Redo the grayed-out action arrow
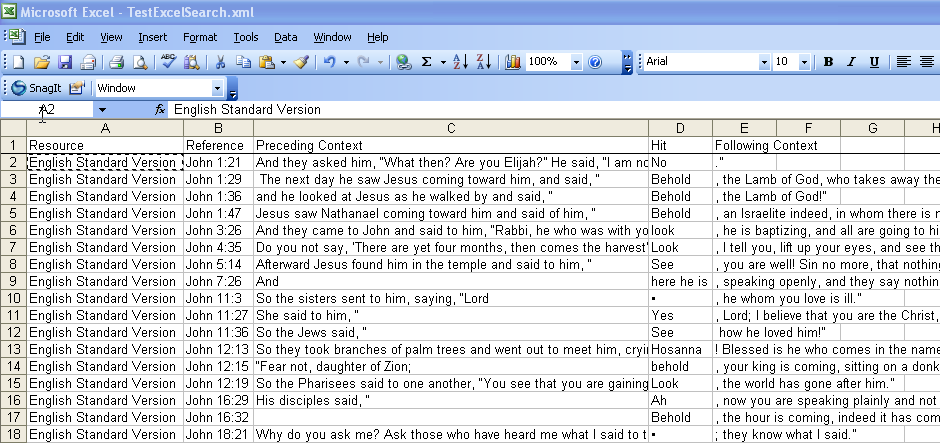 pos(364,62)
